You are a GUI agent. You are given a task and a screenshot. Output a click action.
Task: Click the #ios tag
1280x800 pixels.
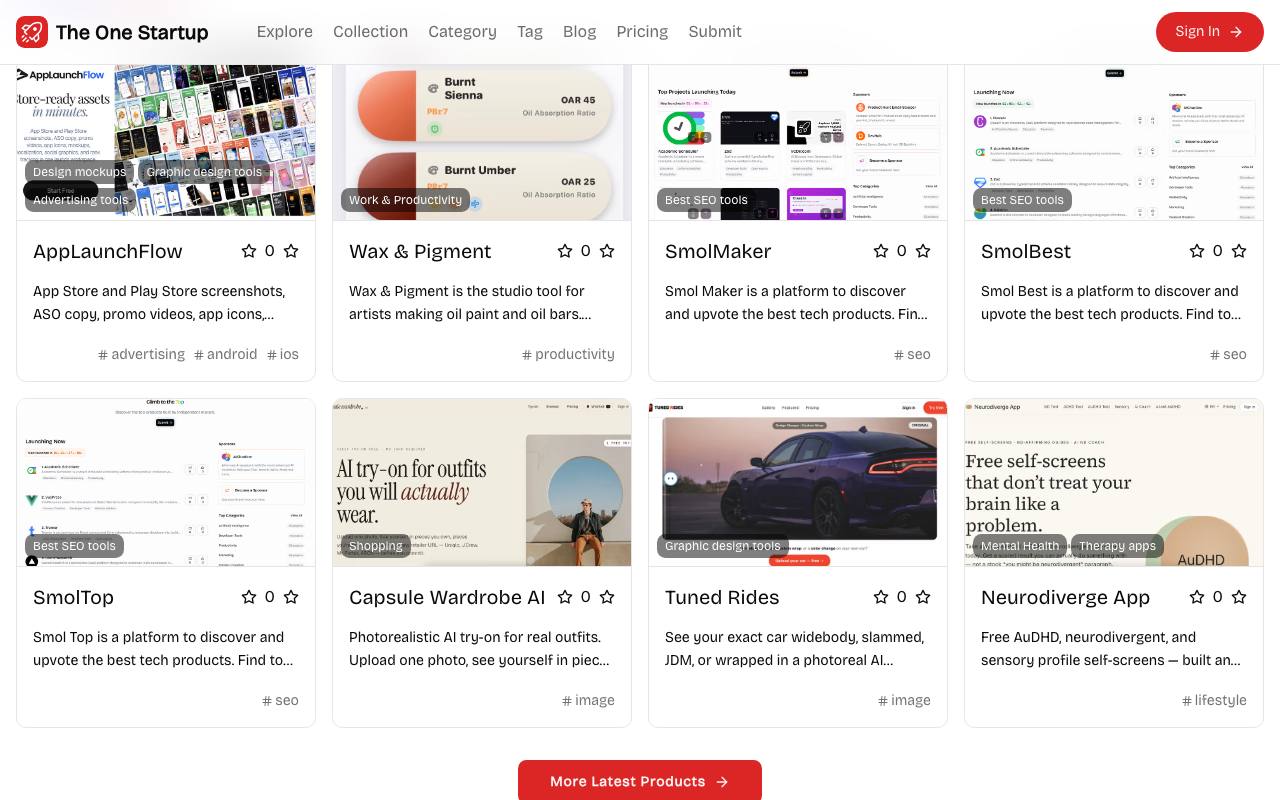coord(283,354)
